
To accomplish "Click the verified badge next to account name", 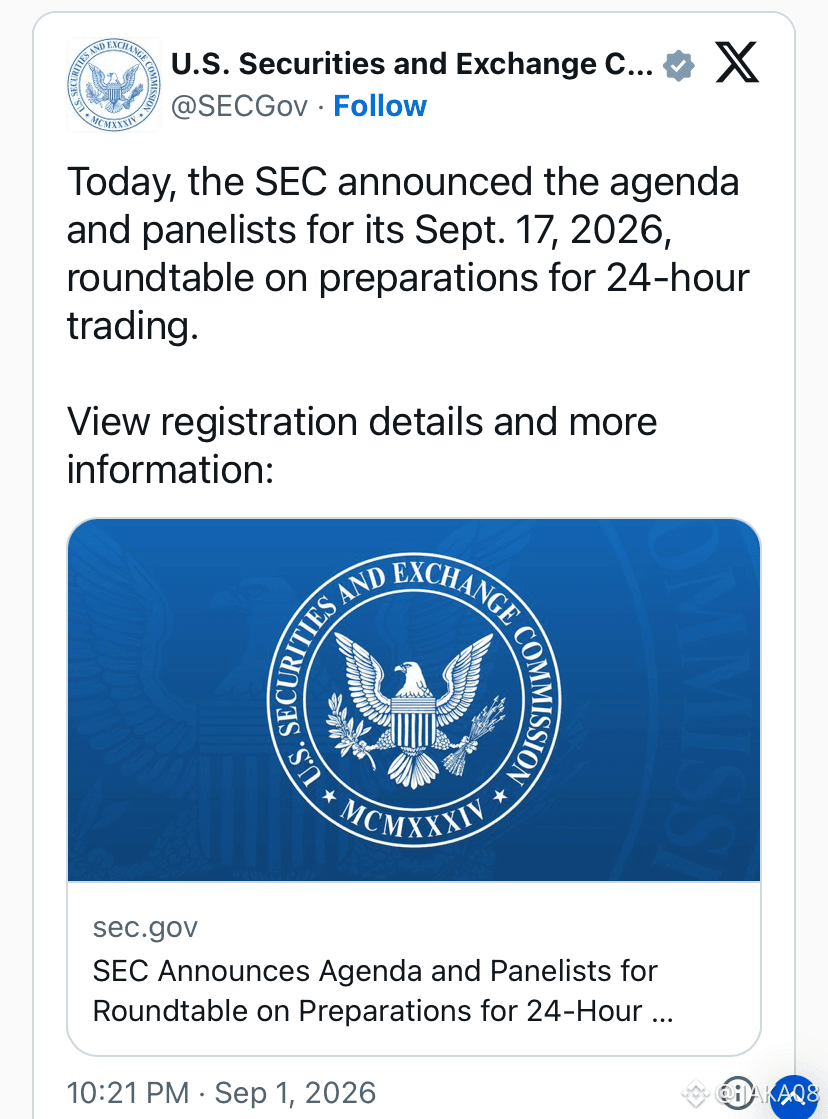I will point(678,66).
